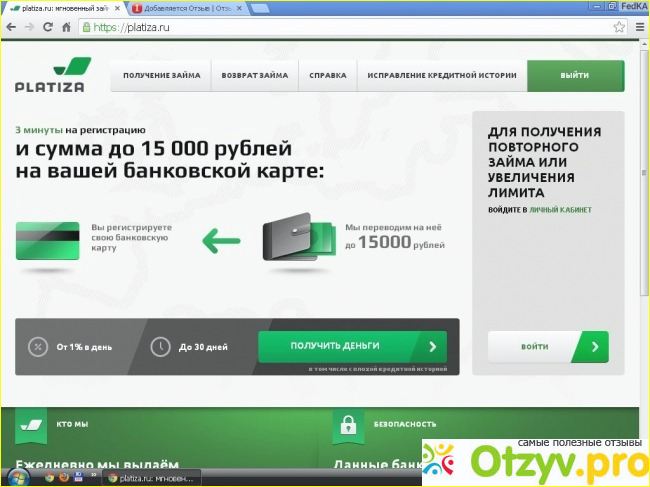
Task: Click the wallet with money image
Action: point(300,240)
